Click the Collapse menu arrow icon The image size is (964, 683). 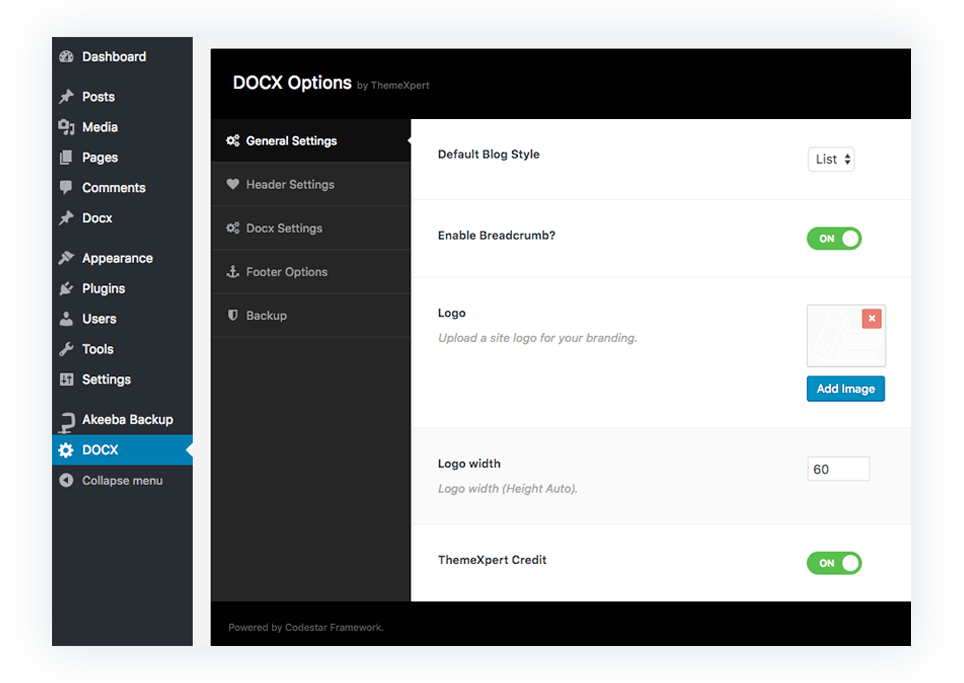(x=66, y=480)
